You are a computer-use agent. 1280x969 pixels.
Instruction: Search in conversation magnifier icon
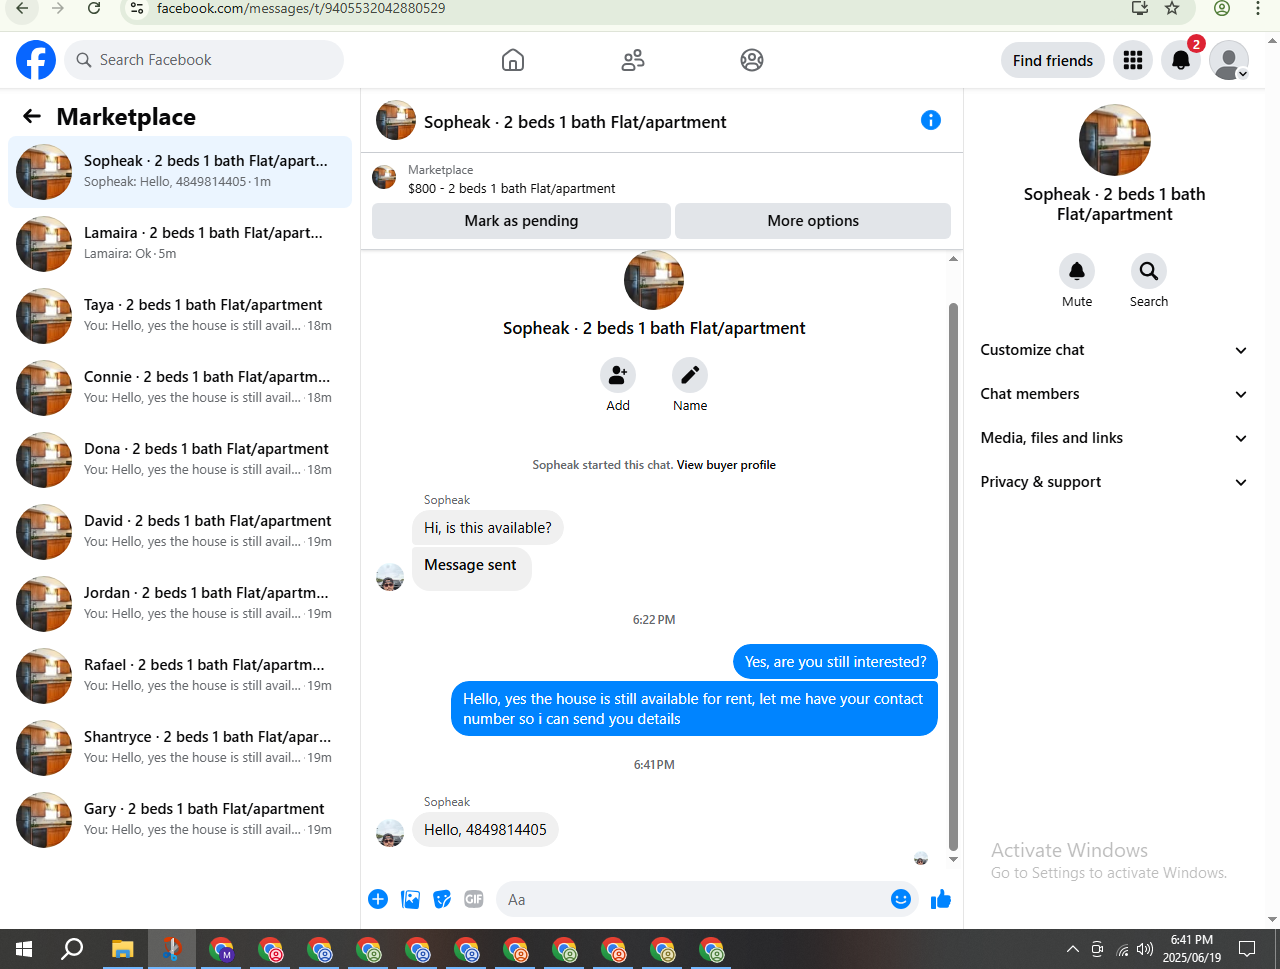coord(1149,271)
